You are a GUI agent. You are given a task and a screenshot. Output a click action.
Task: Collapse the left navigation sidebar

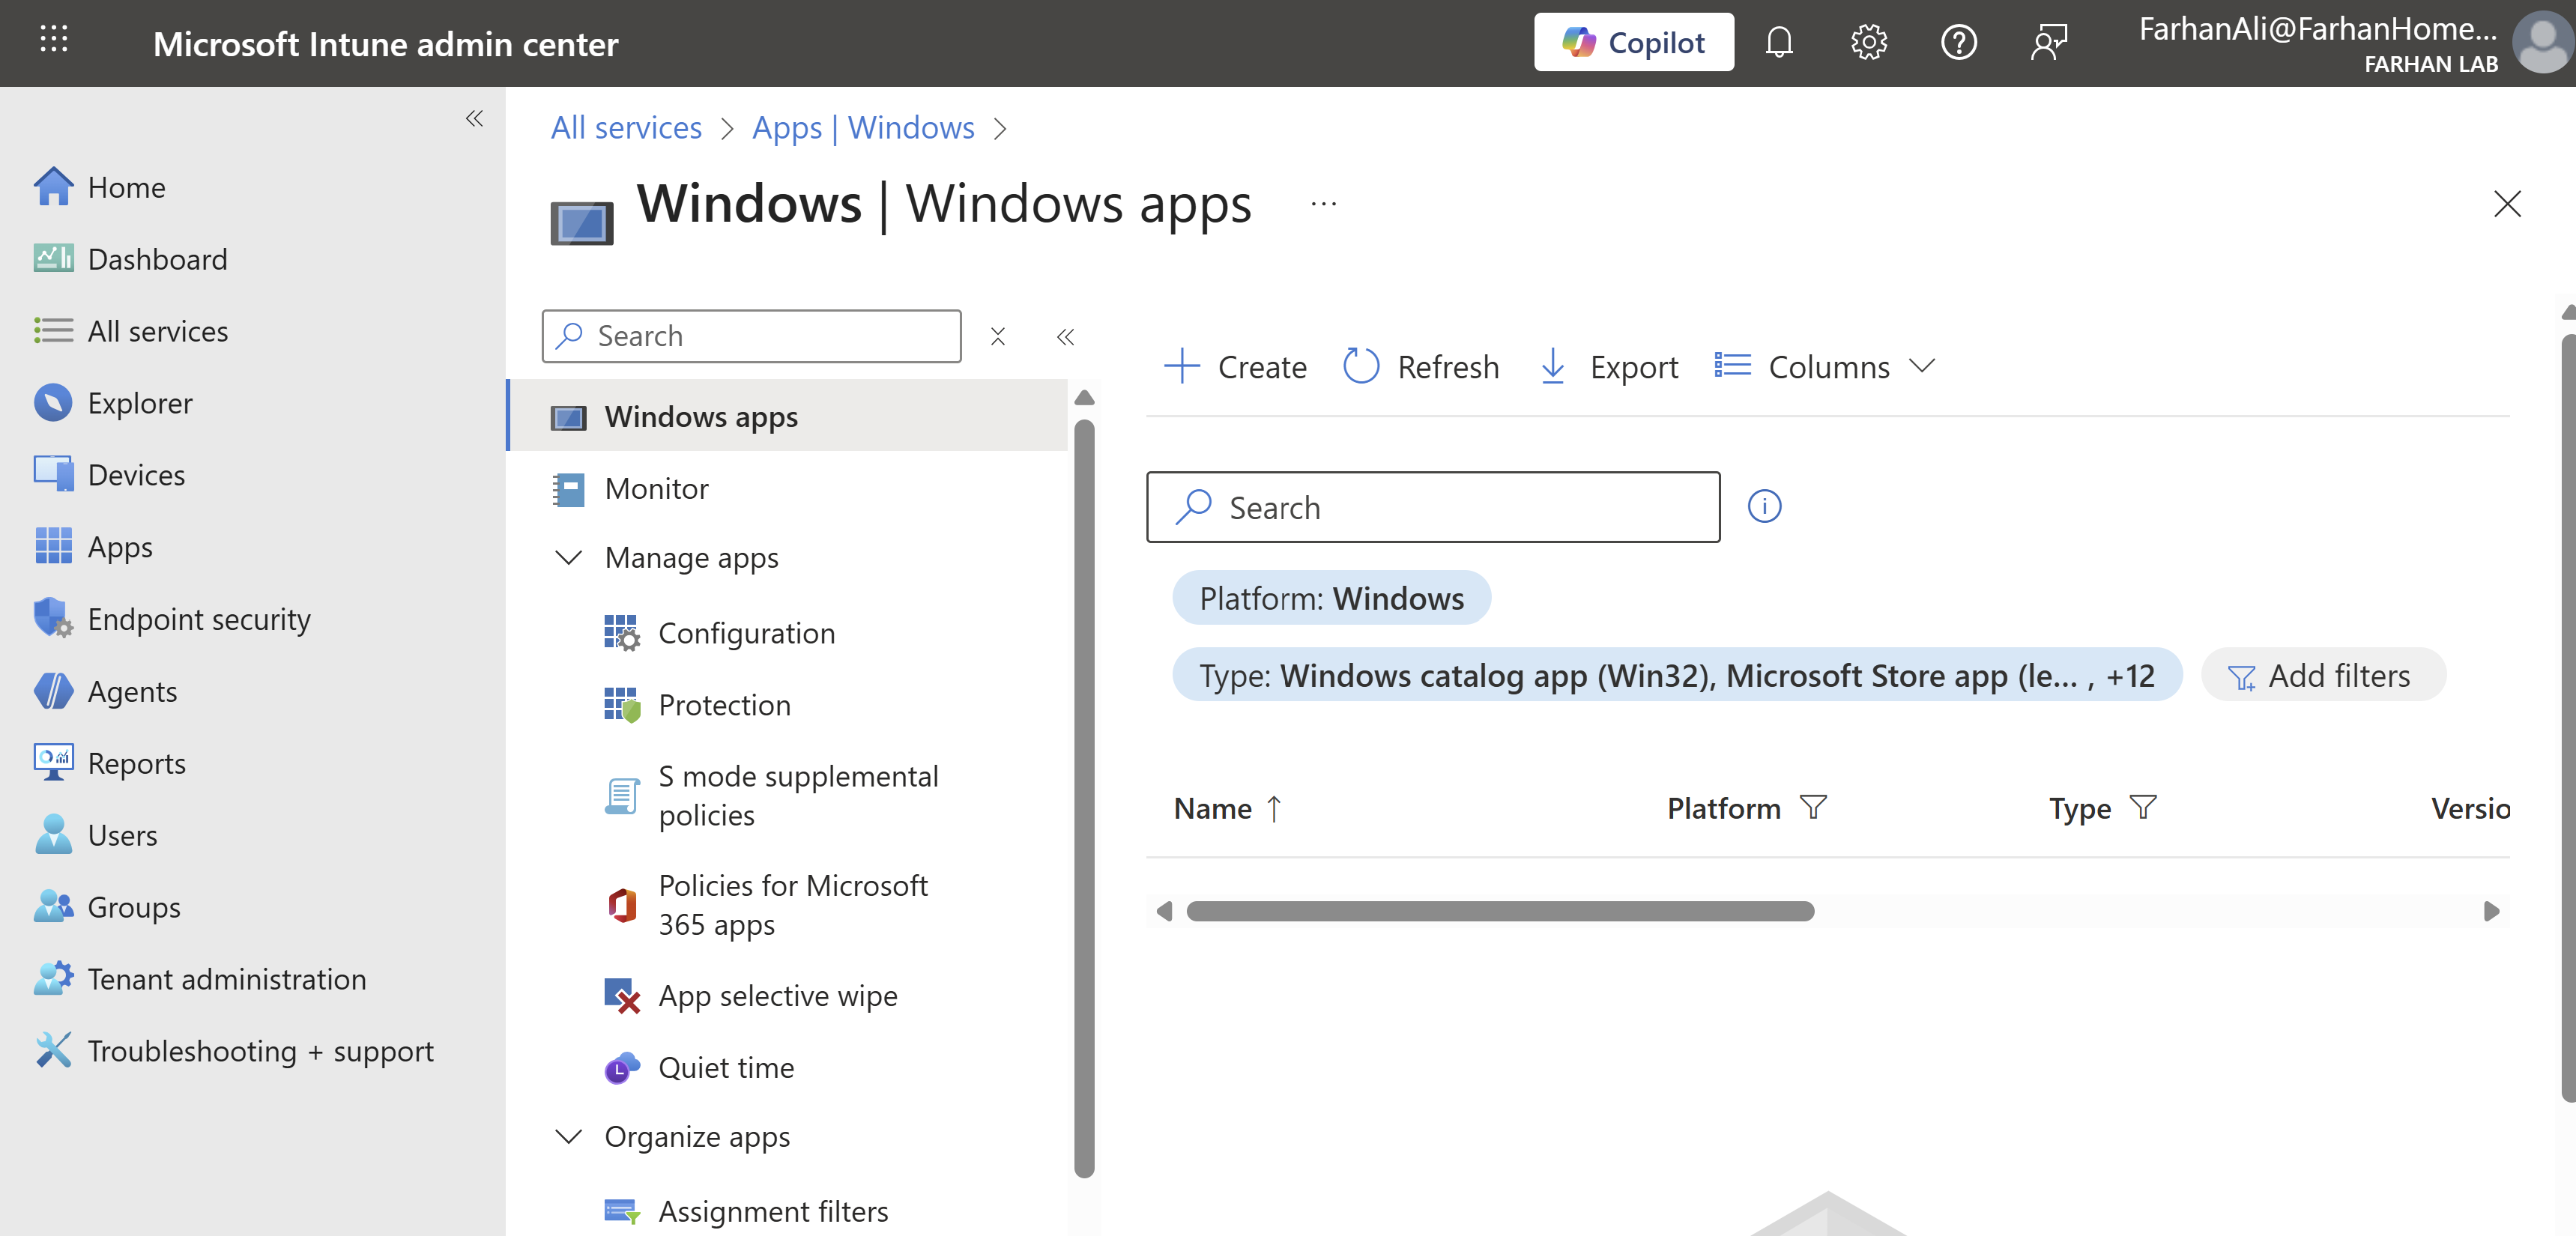(474, 119)
